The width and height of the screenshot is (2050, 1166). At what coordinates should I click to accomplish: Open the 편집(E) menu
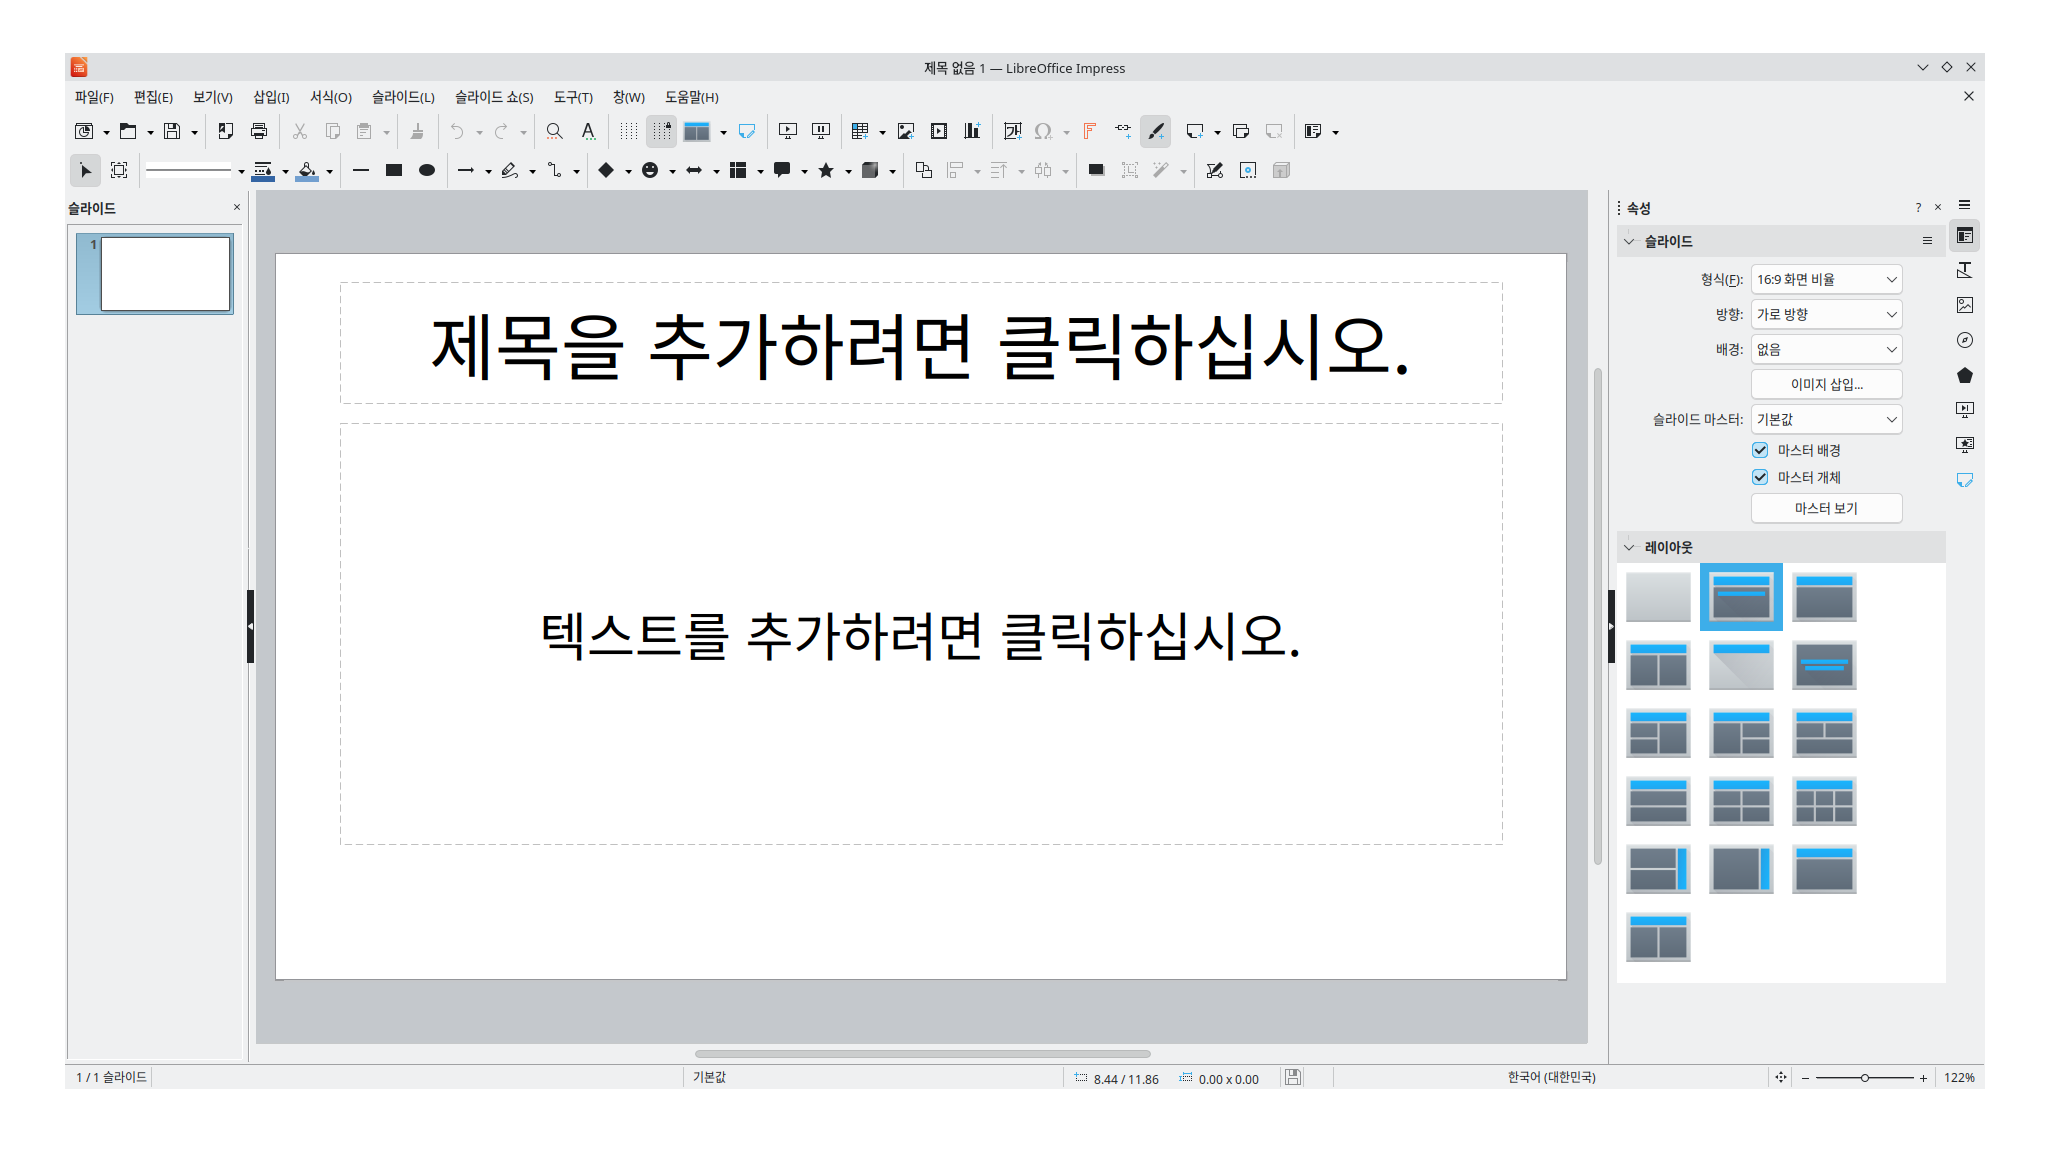coord(153,97)
